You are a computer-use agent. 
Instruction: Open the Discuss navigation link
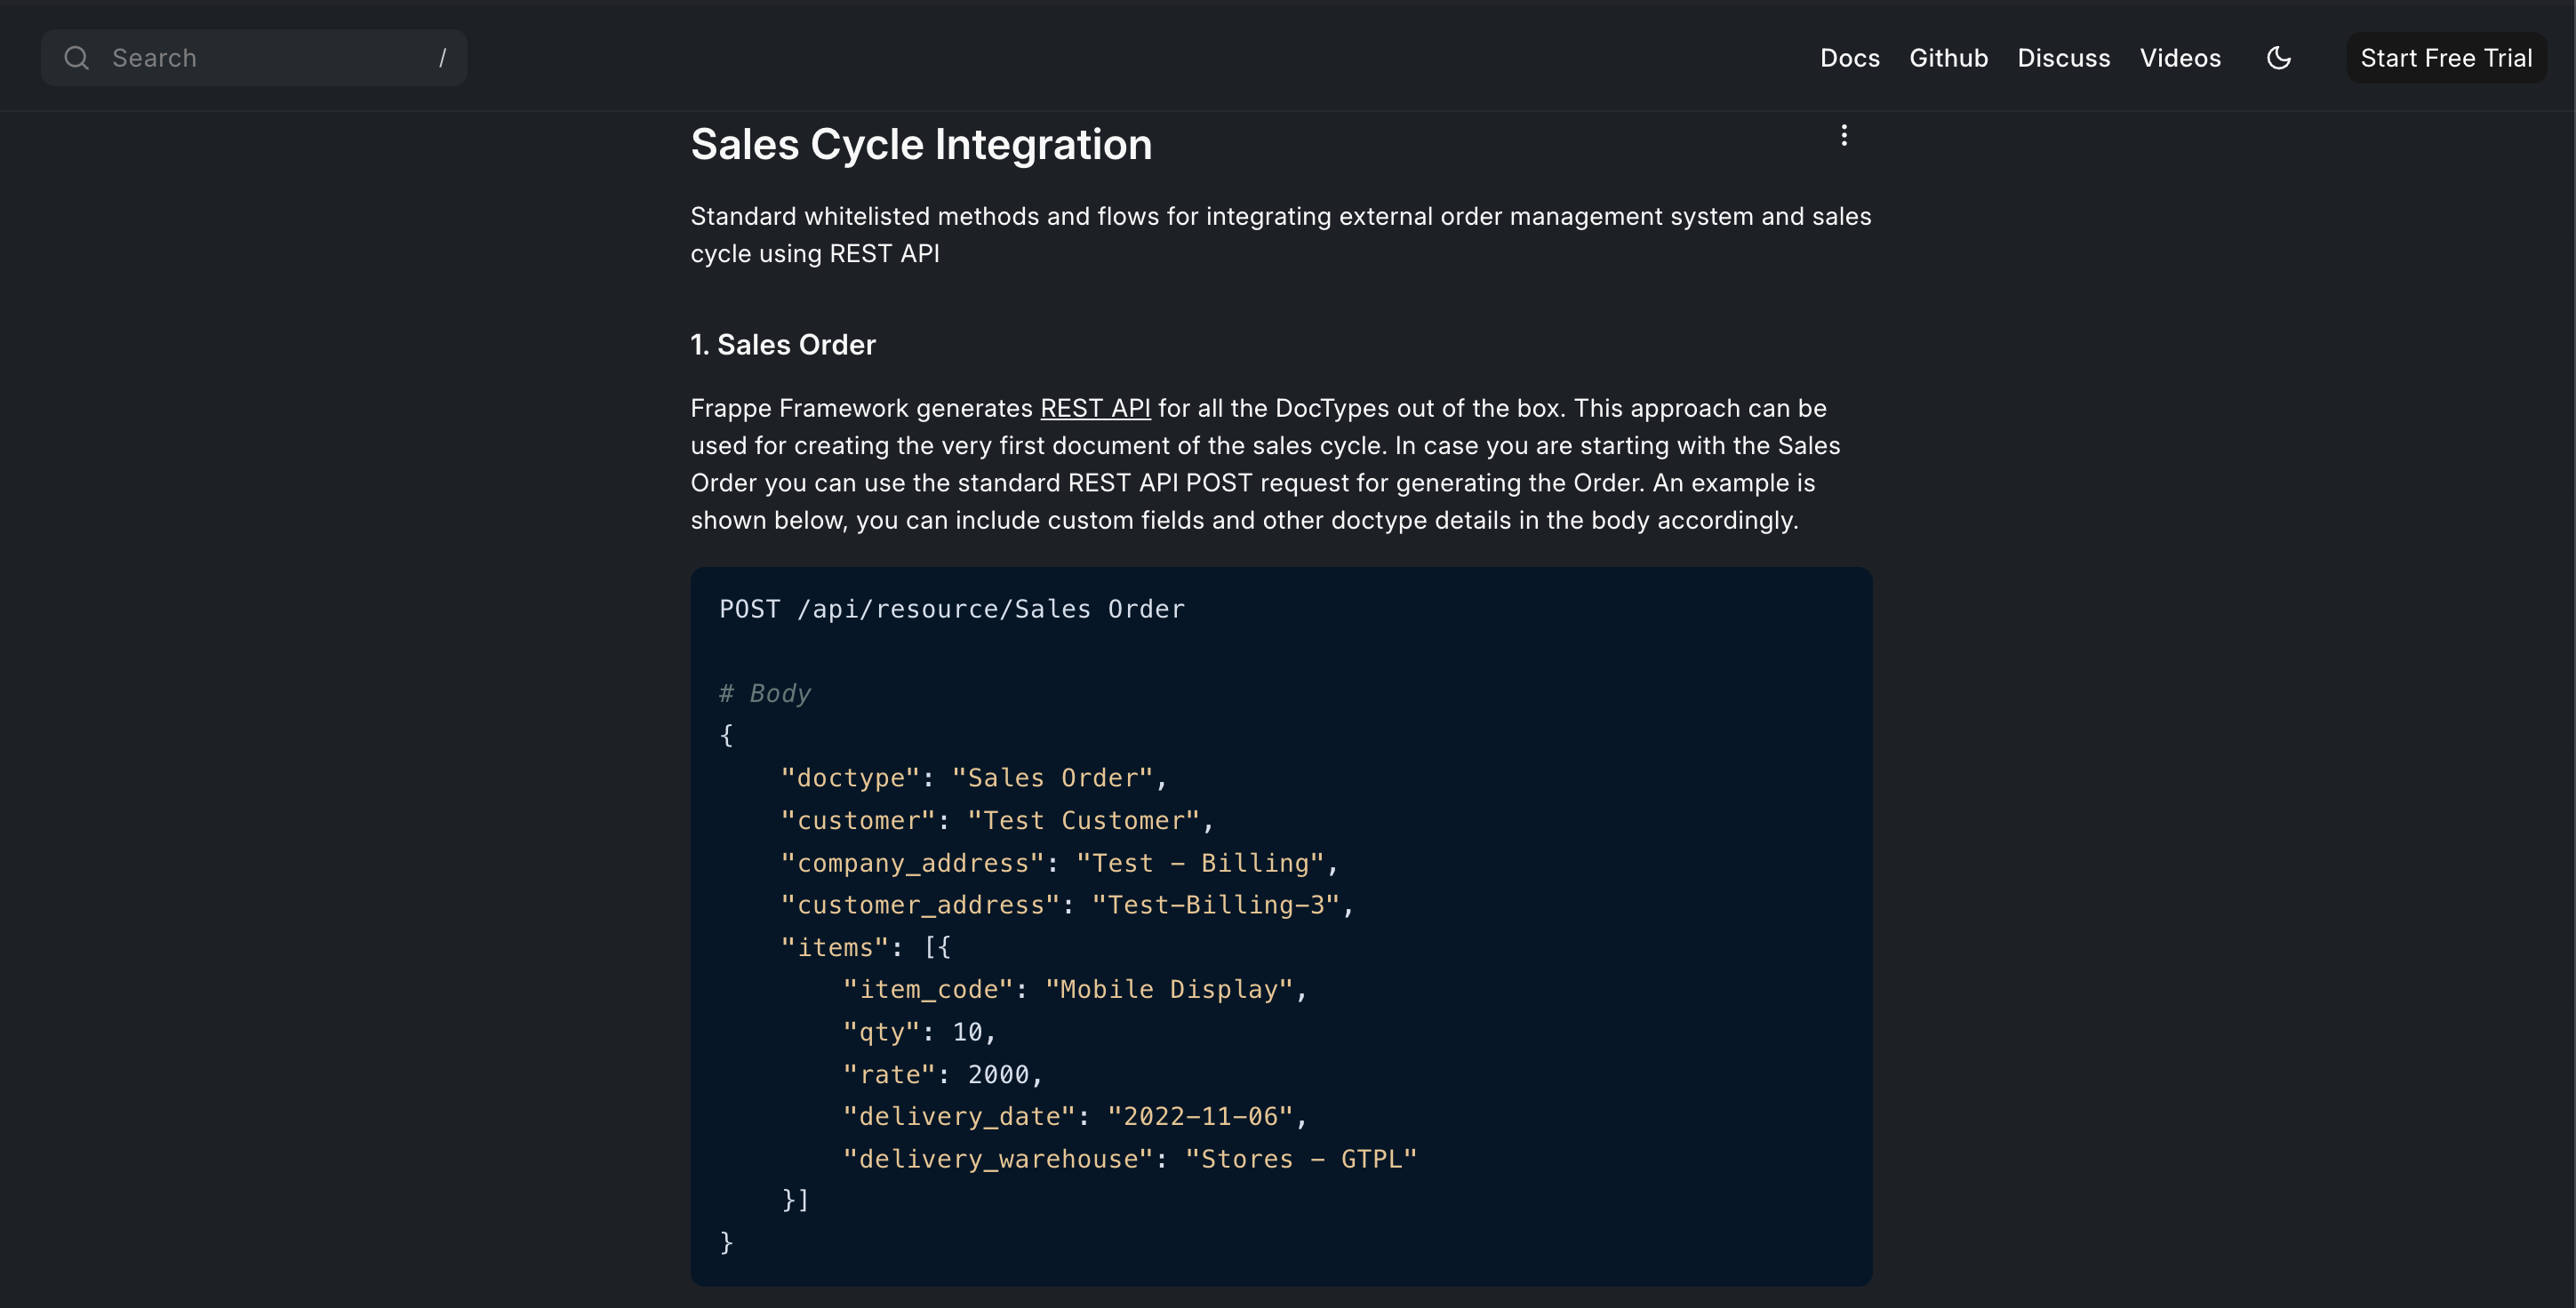coord(2063,58)
